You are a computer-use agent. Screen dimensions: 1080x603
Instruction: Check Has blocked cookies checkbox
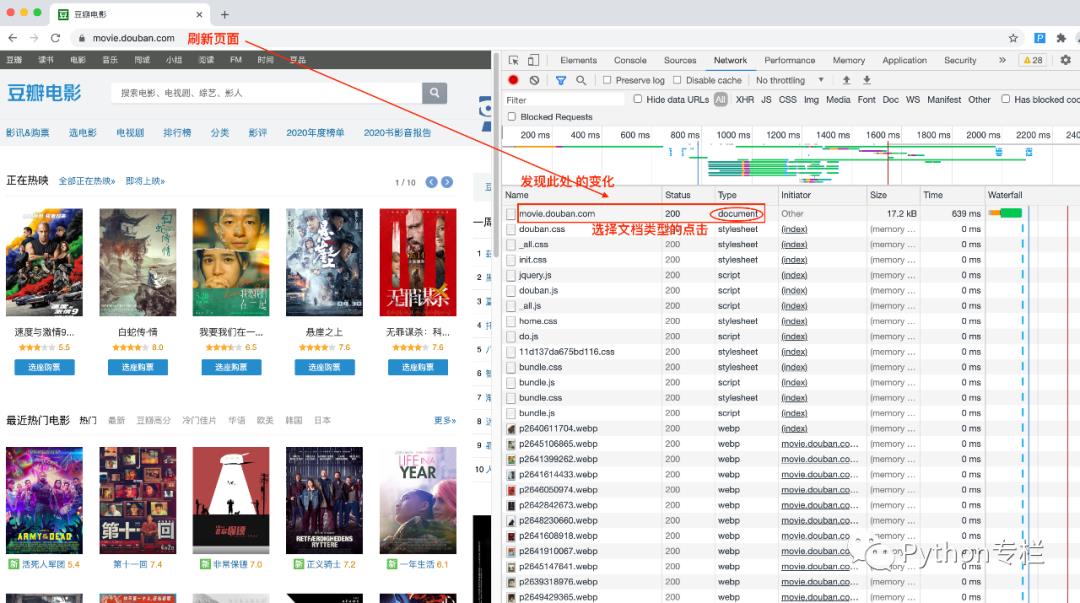coord(1006,99)
